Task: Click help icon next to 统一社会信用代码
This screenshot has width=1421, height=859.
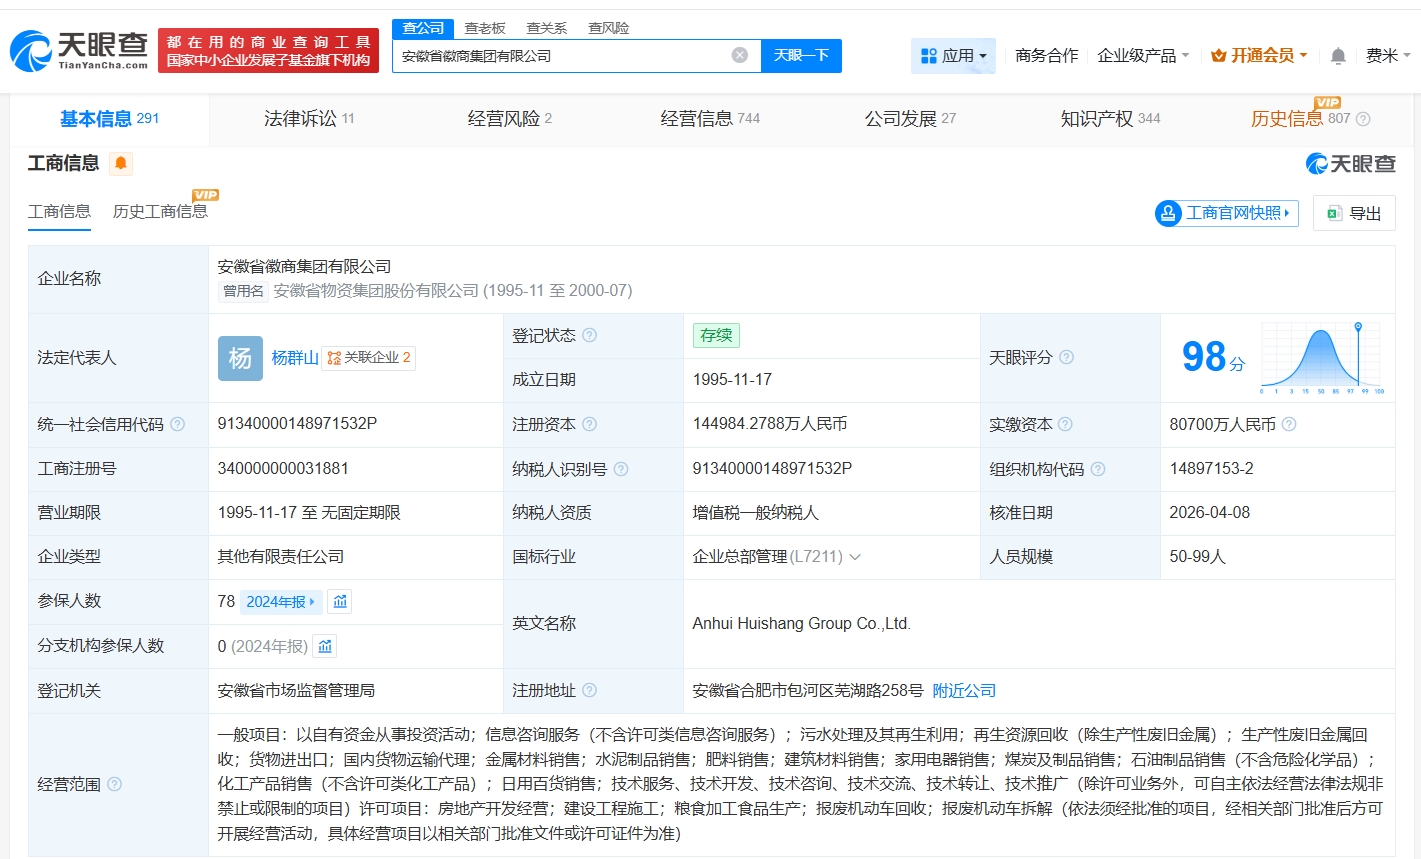Action: coord(178,424)
